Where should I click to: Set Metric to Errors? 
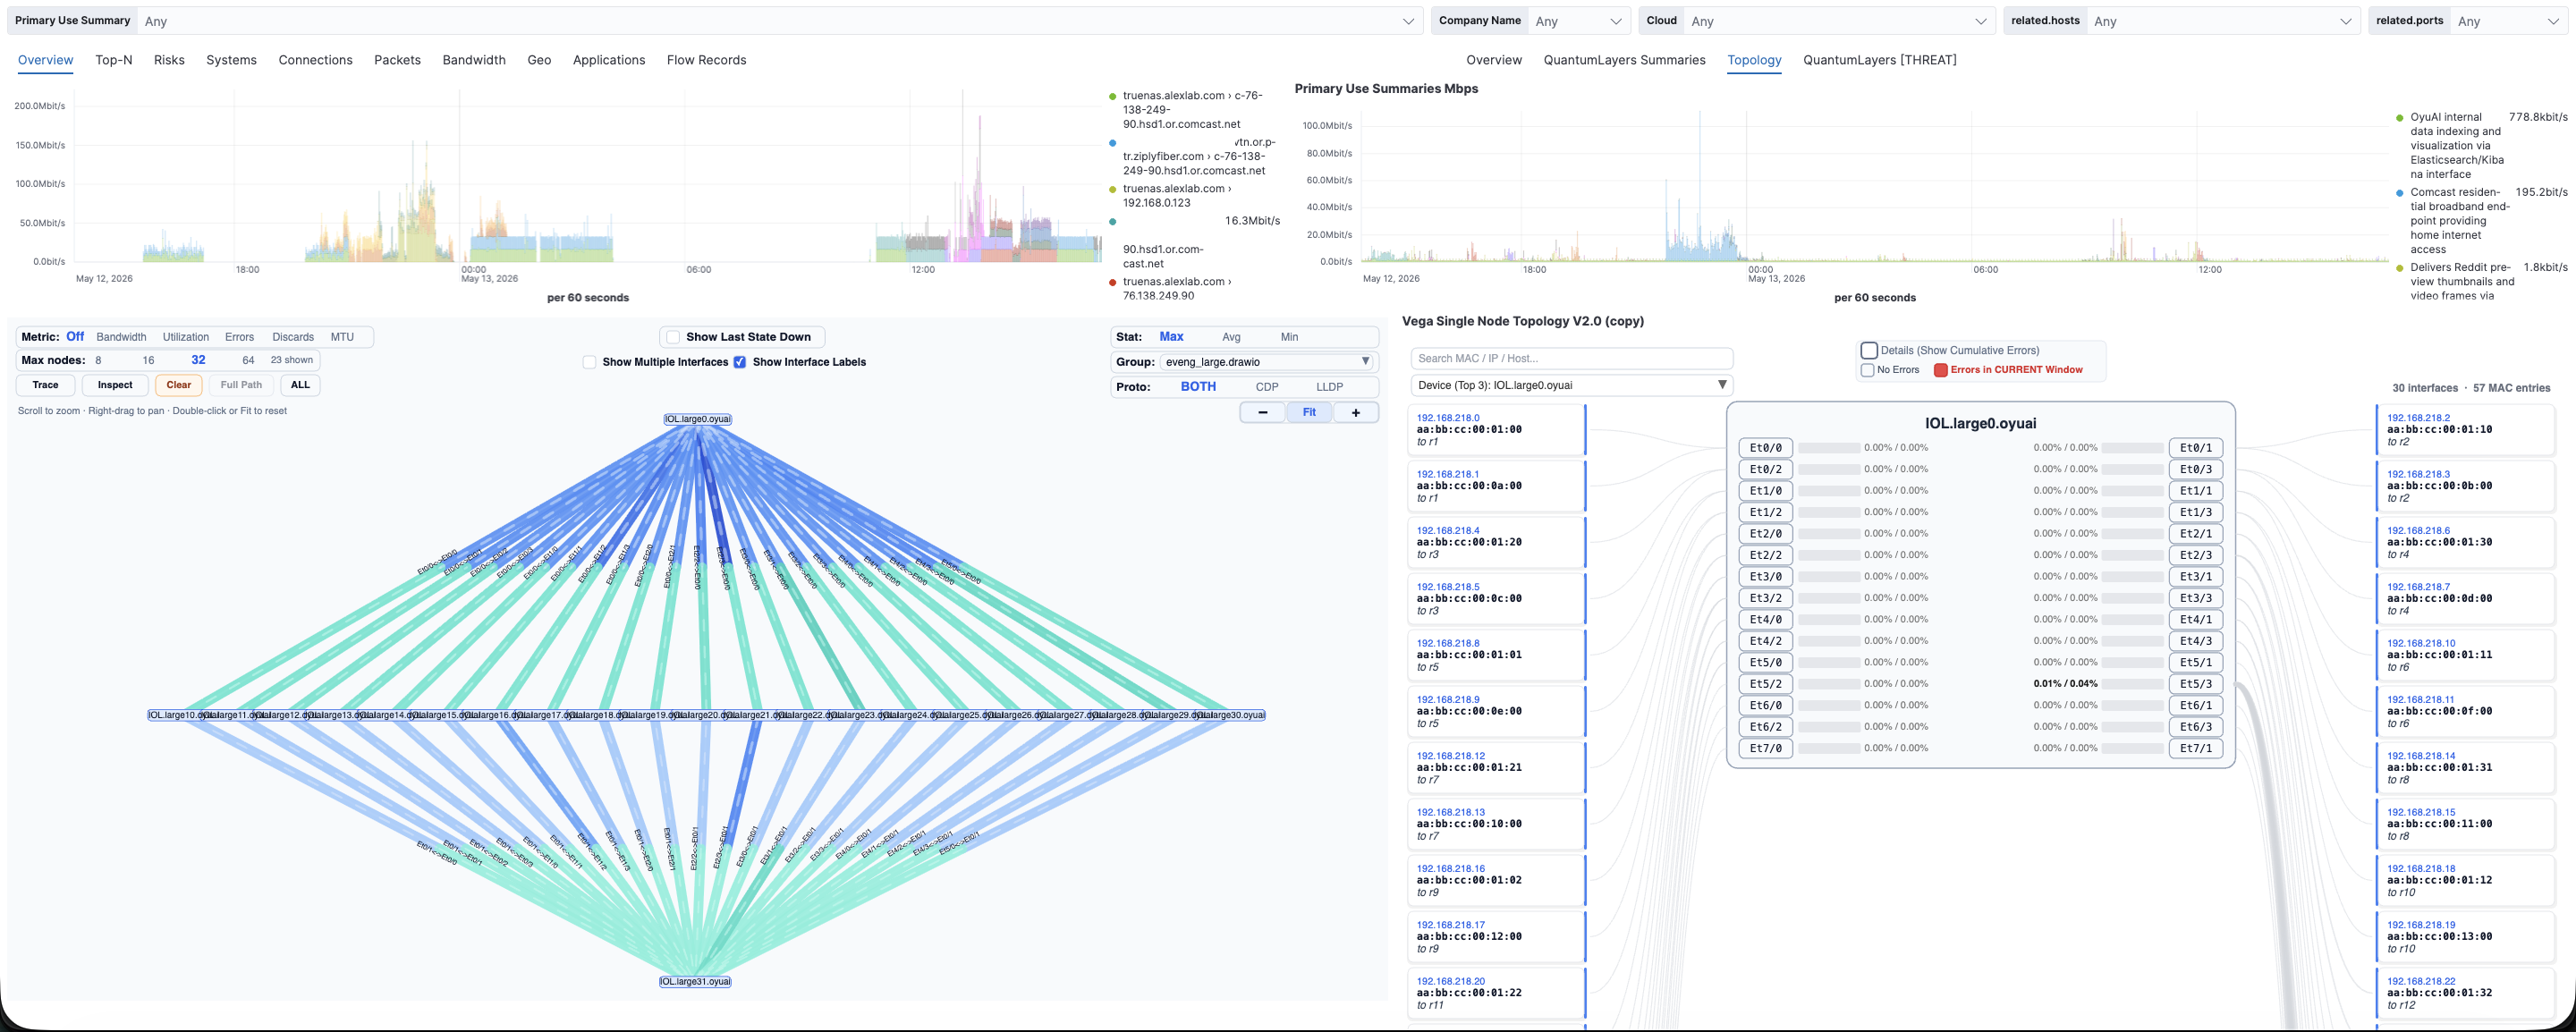click(239, 337)
